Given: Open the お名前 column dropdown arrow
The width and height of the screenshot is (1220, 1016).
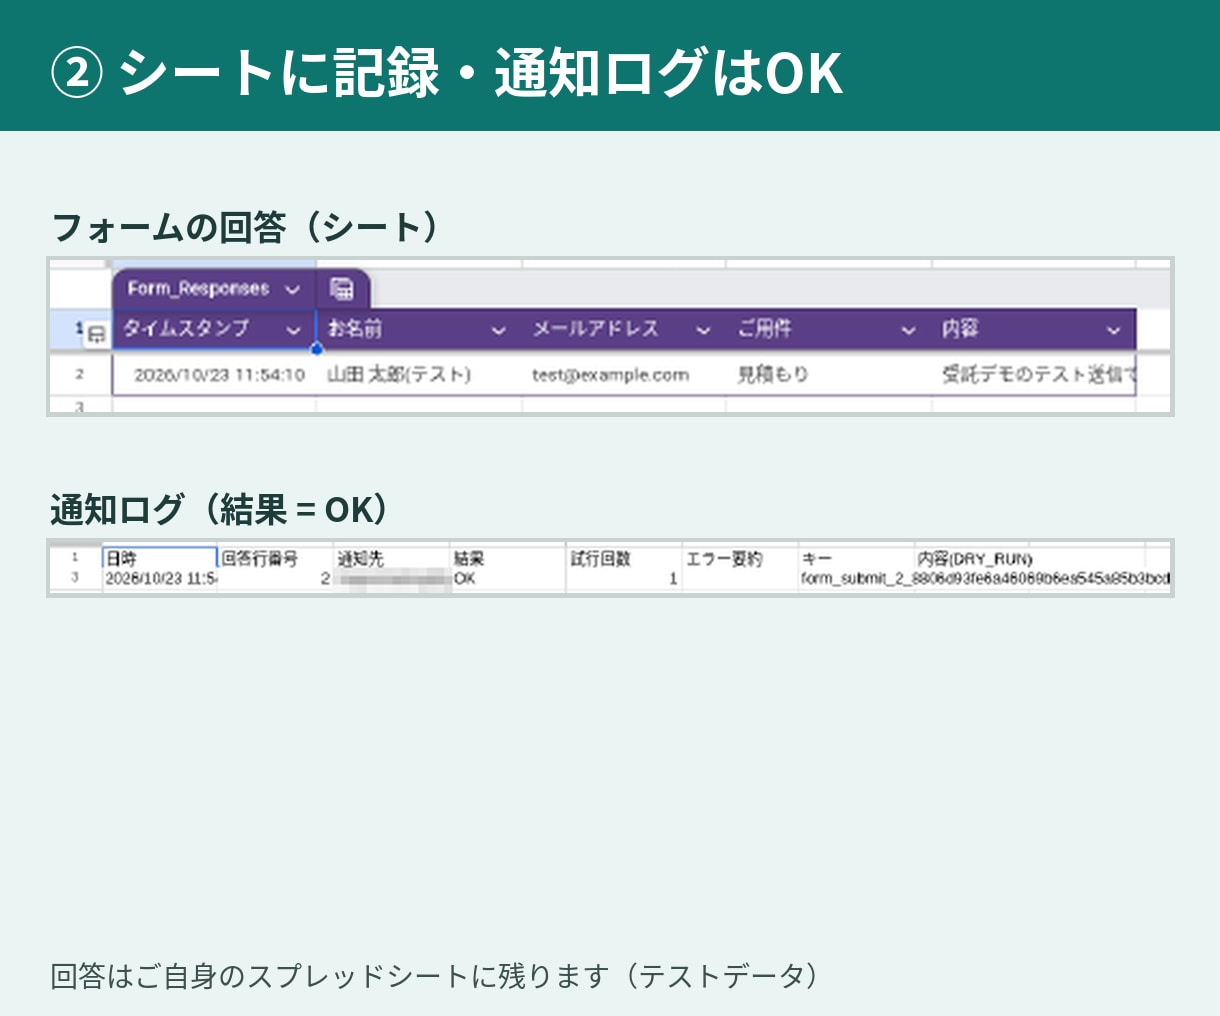Looking at the screenshot, I should click(498, 330).
